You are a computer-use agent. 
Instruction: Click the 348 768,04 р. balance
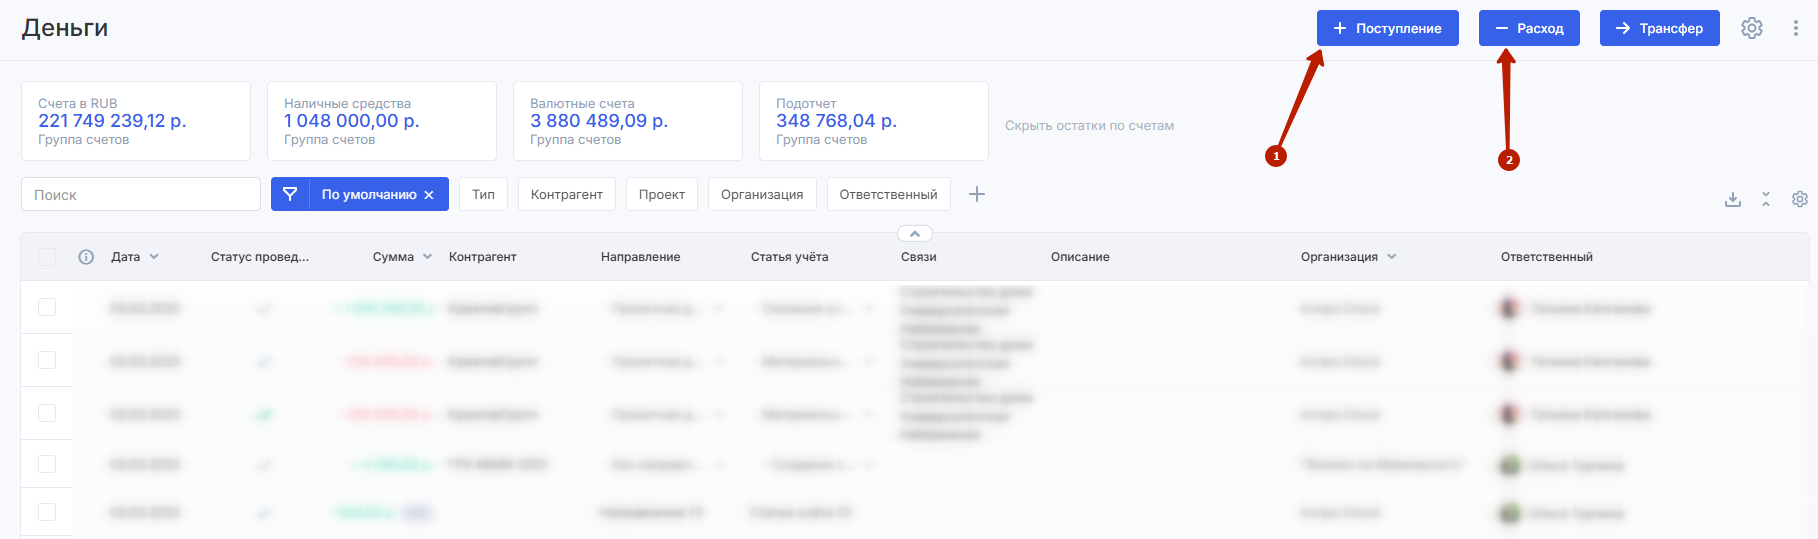point(836,121)
